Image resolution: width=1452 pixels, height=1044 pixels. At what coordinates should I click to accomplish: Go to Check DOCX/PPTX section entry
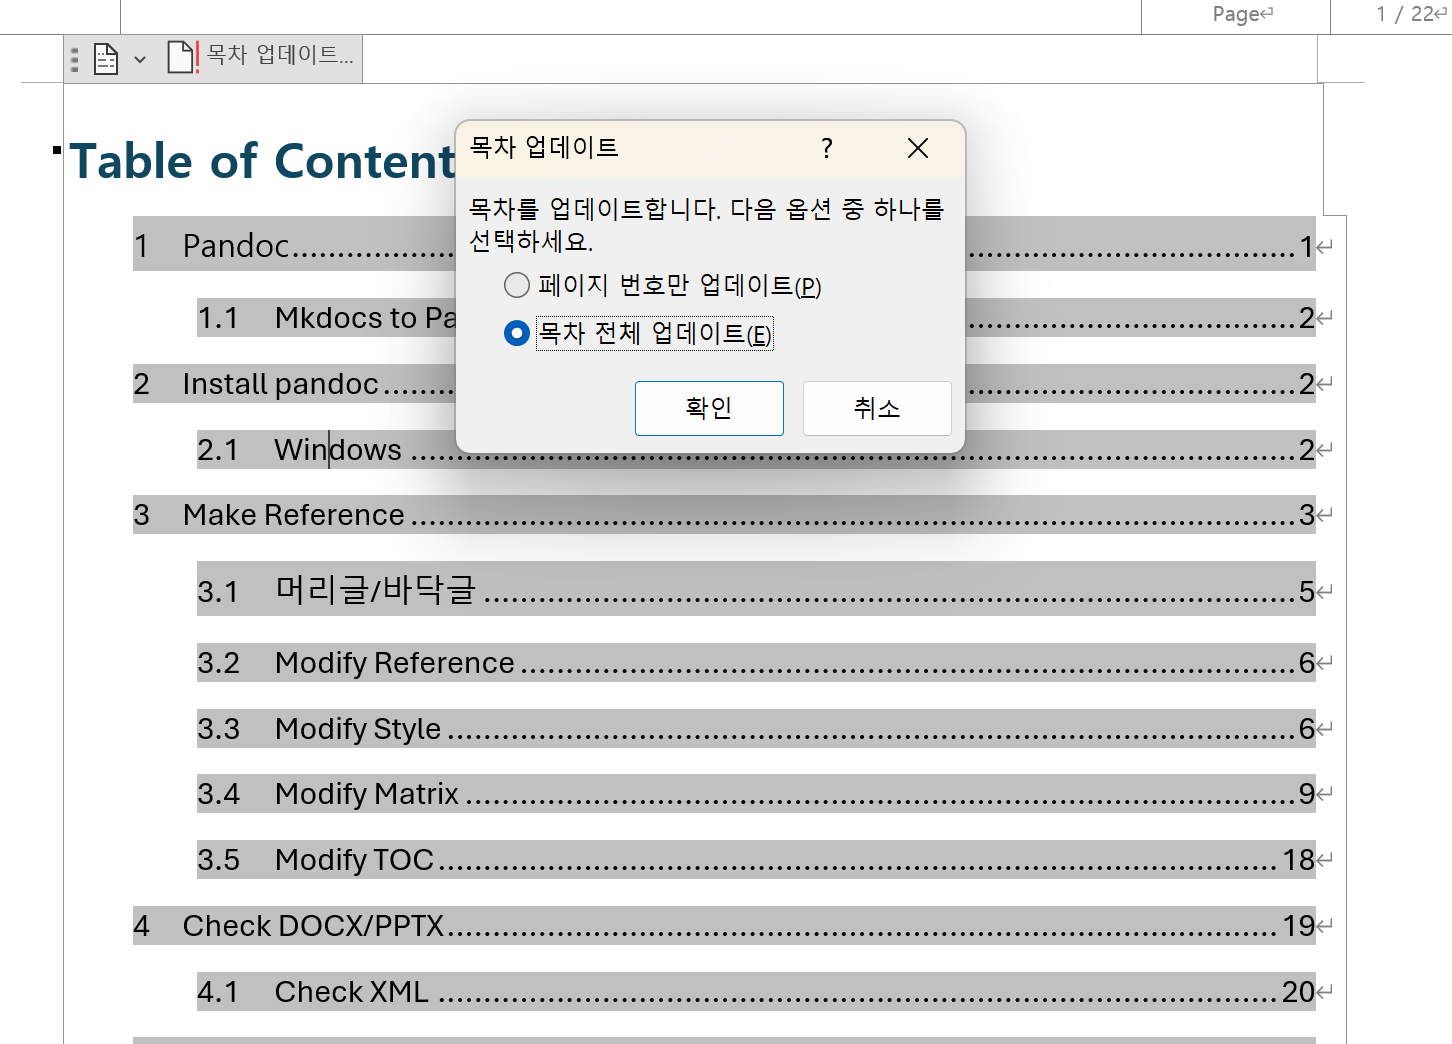point(724,926)
